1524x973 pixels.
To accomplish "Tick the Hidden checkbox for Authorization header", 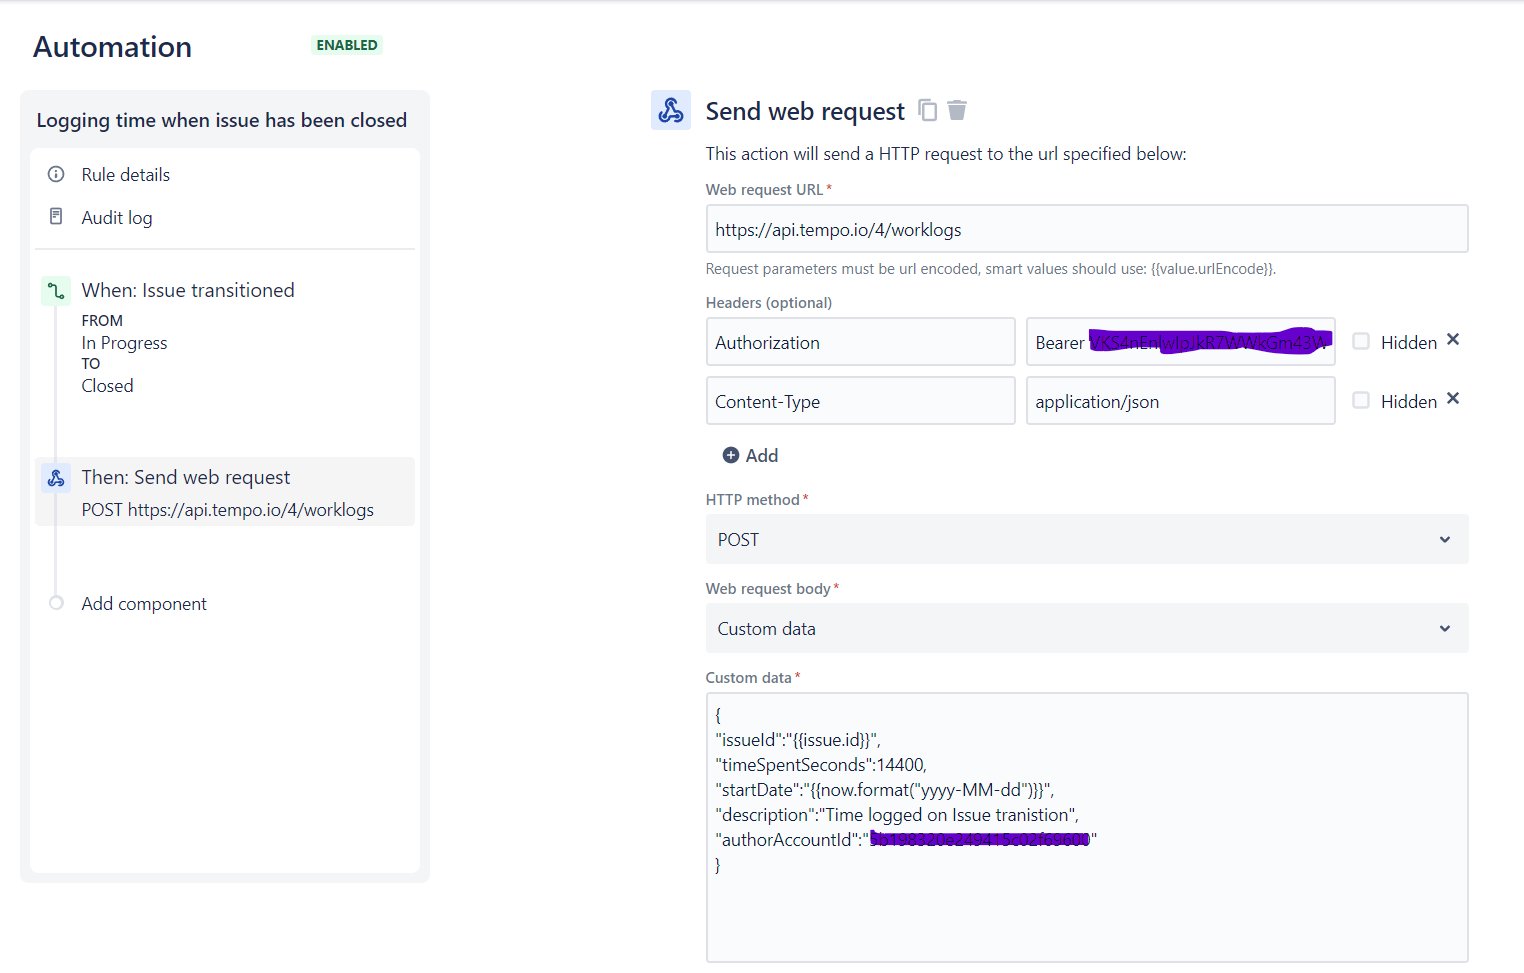I will [1361, 341].
